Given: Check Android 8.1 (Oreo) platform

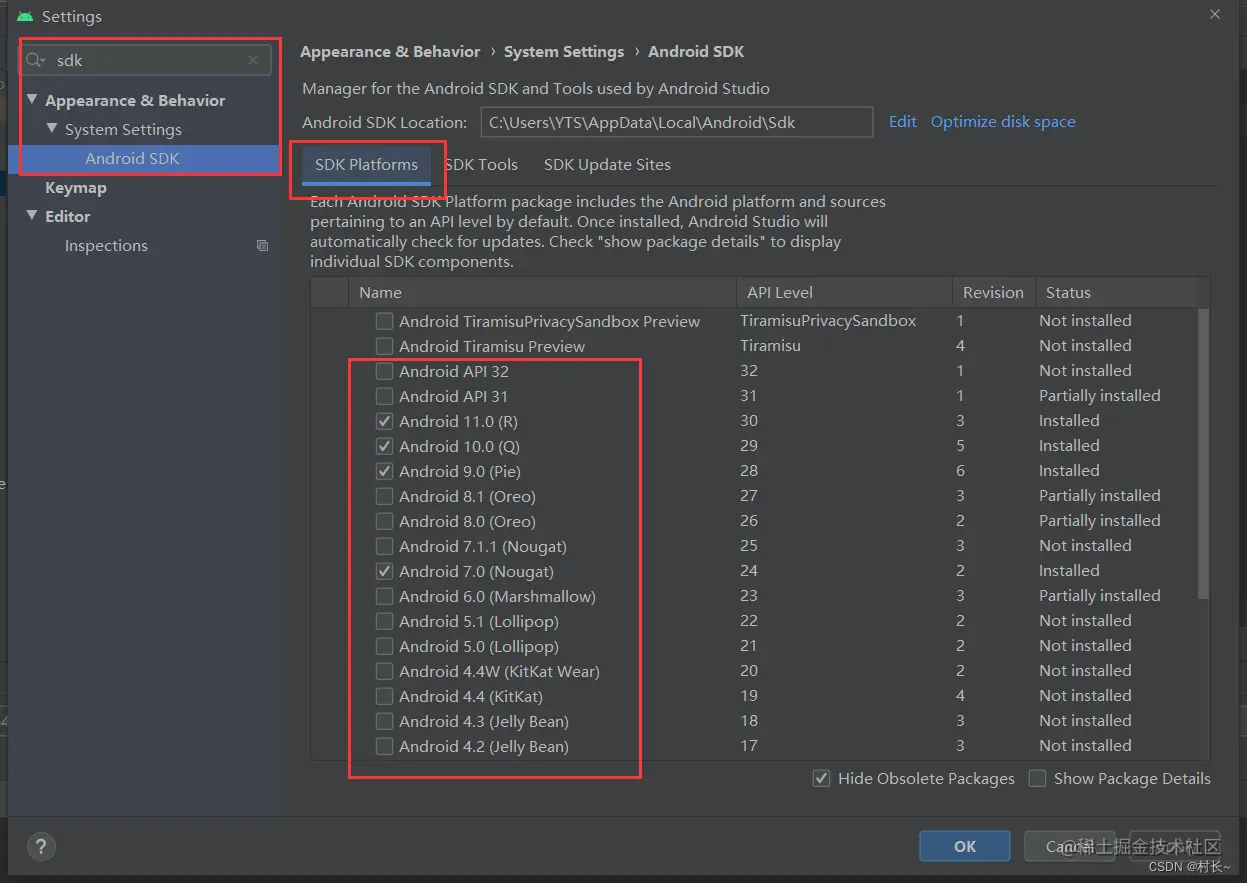Looking at the screenshot, I should click(384, 496).
